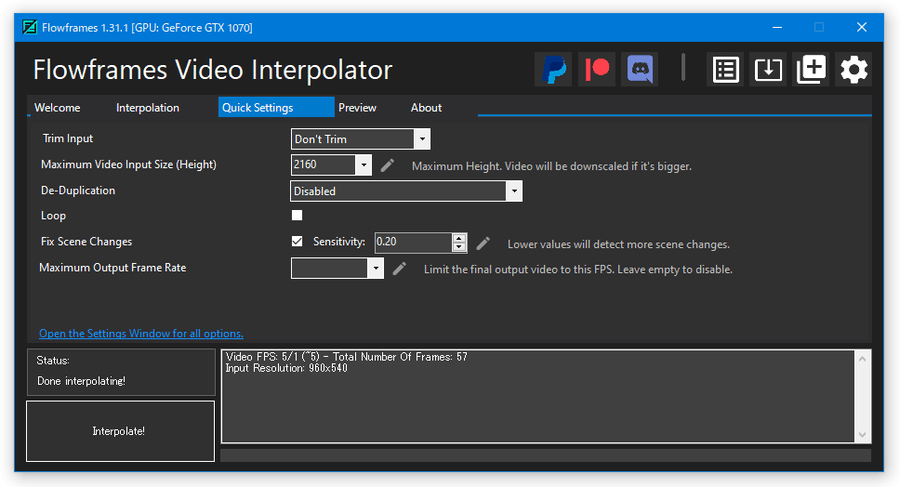Click the 'Lower values will detect more scene changes.' hint
This screenshot has height=487, width=900.
click(x=619, y=244)
